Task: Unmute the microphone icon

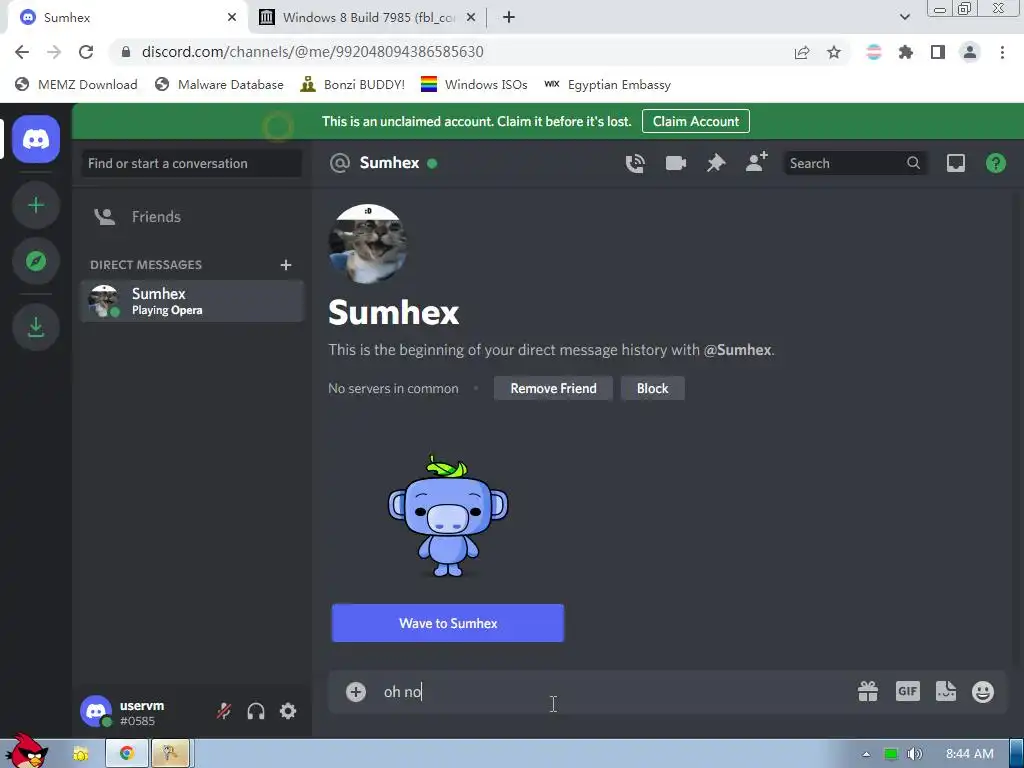Action: coord(224,711)
